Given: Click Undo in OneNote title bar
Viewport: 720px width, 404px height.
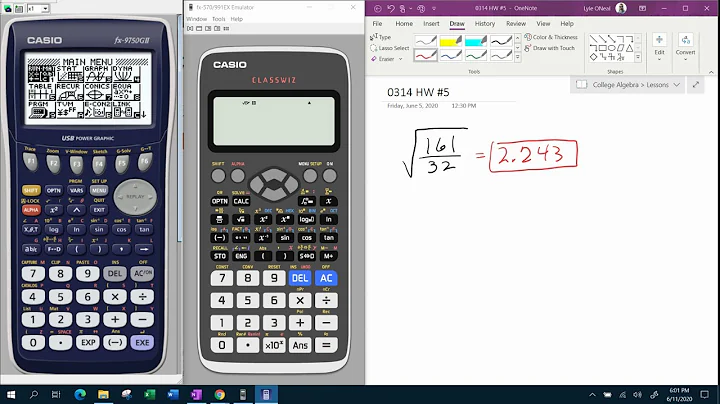Looking at the screenshot, I should [x=391, y=8].
